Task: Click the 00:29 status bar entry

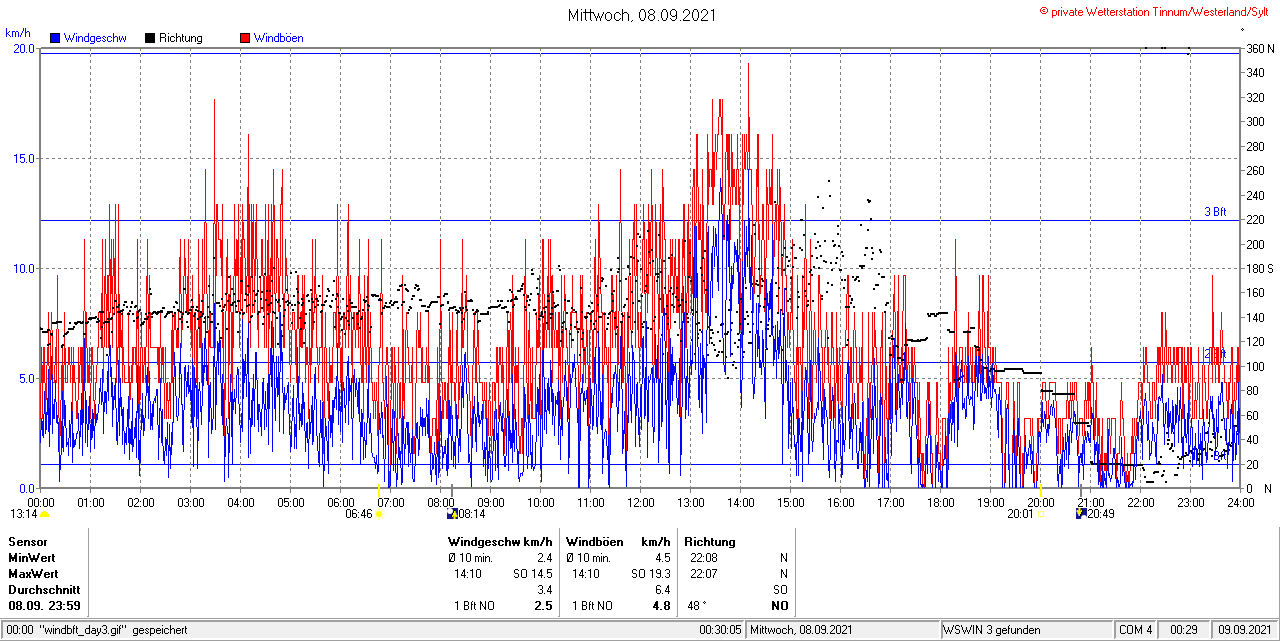Action: 1185,630
